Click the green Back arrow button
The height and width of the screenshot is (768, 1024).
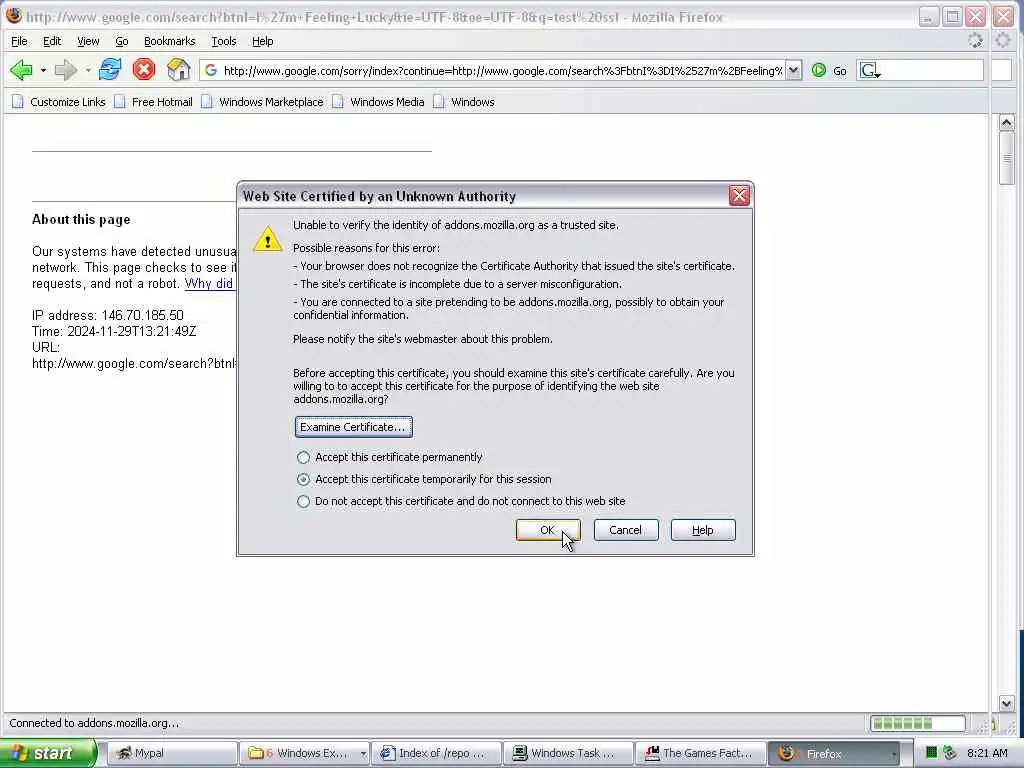[22, 69]
